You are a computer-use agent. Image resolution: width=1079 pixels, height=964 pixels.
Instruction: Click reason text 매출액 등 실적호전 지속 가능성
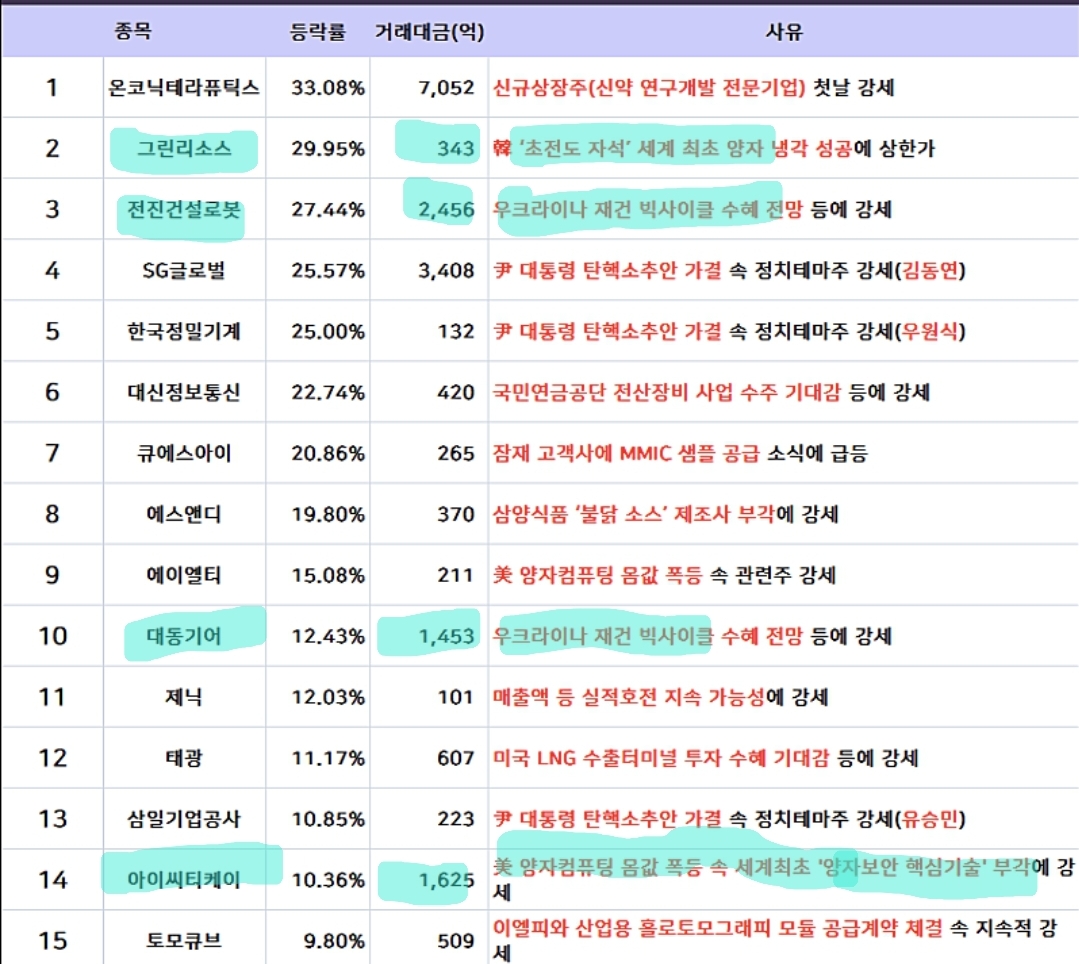pyautogui.click(x=628, y=697)
